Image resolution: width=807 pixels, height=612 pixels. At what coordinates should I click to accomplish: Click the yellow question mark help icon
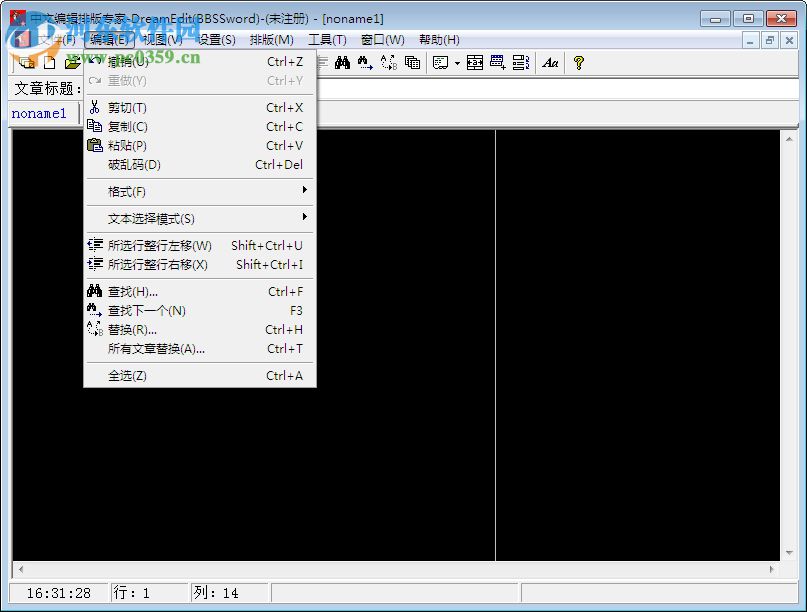pyautogui.click(x=579, y=62)
